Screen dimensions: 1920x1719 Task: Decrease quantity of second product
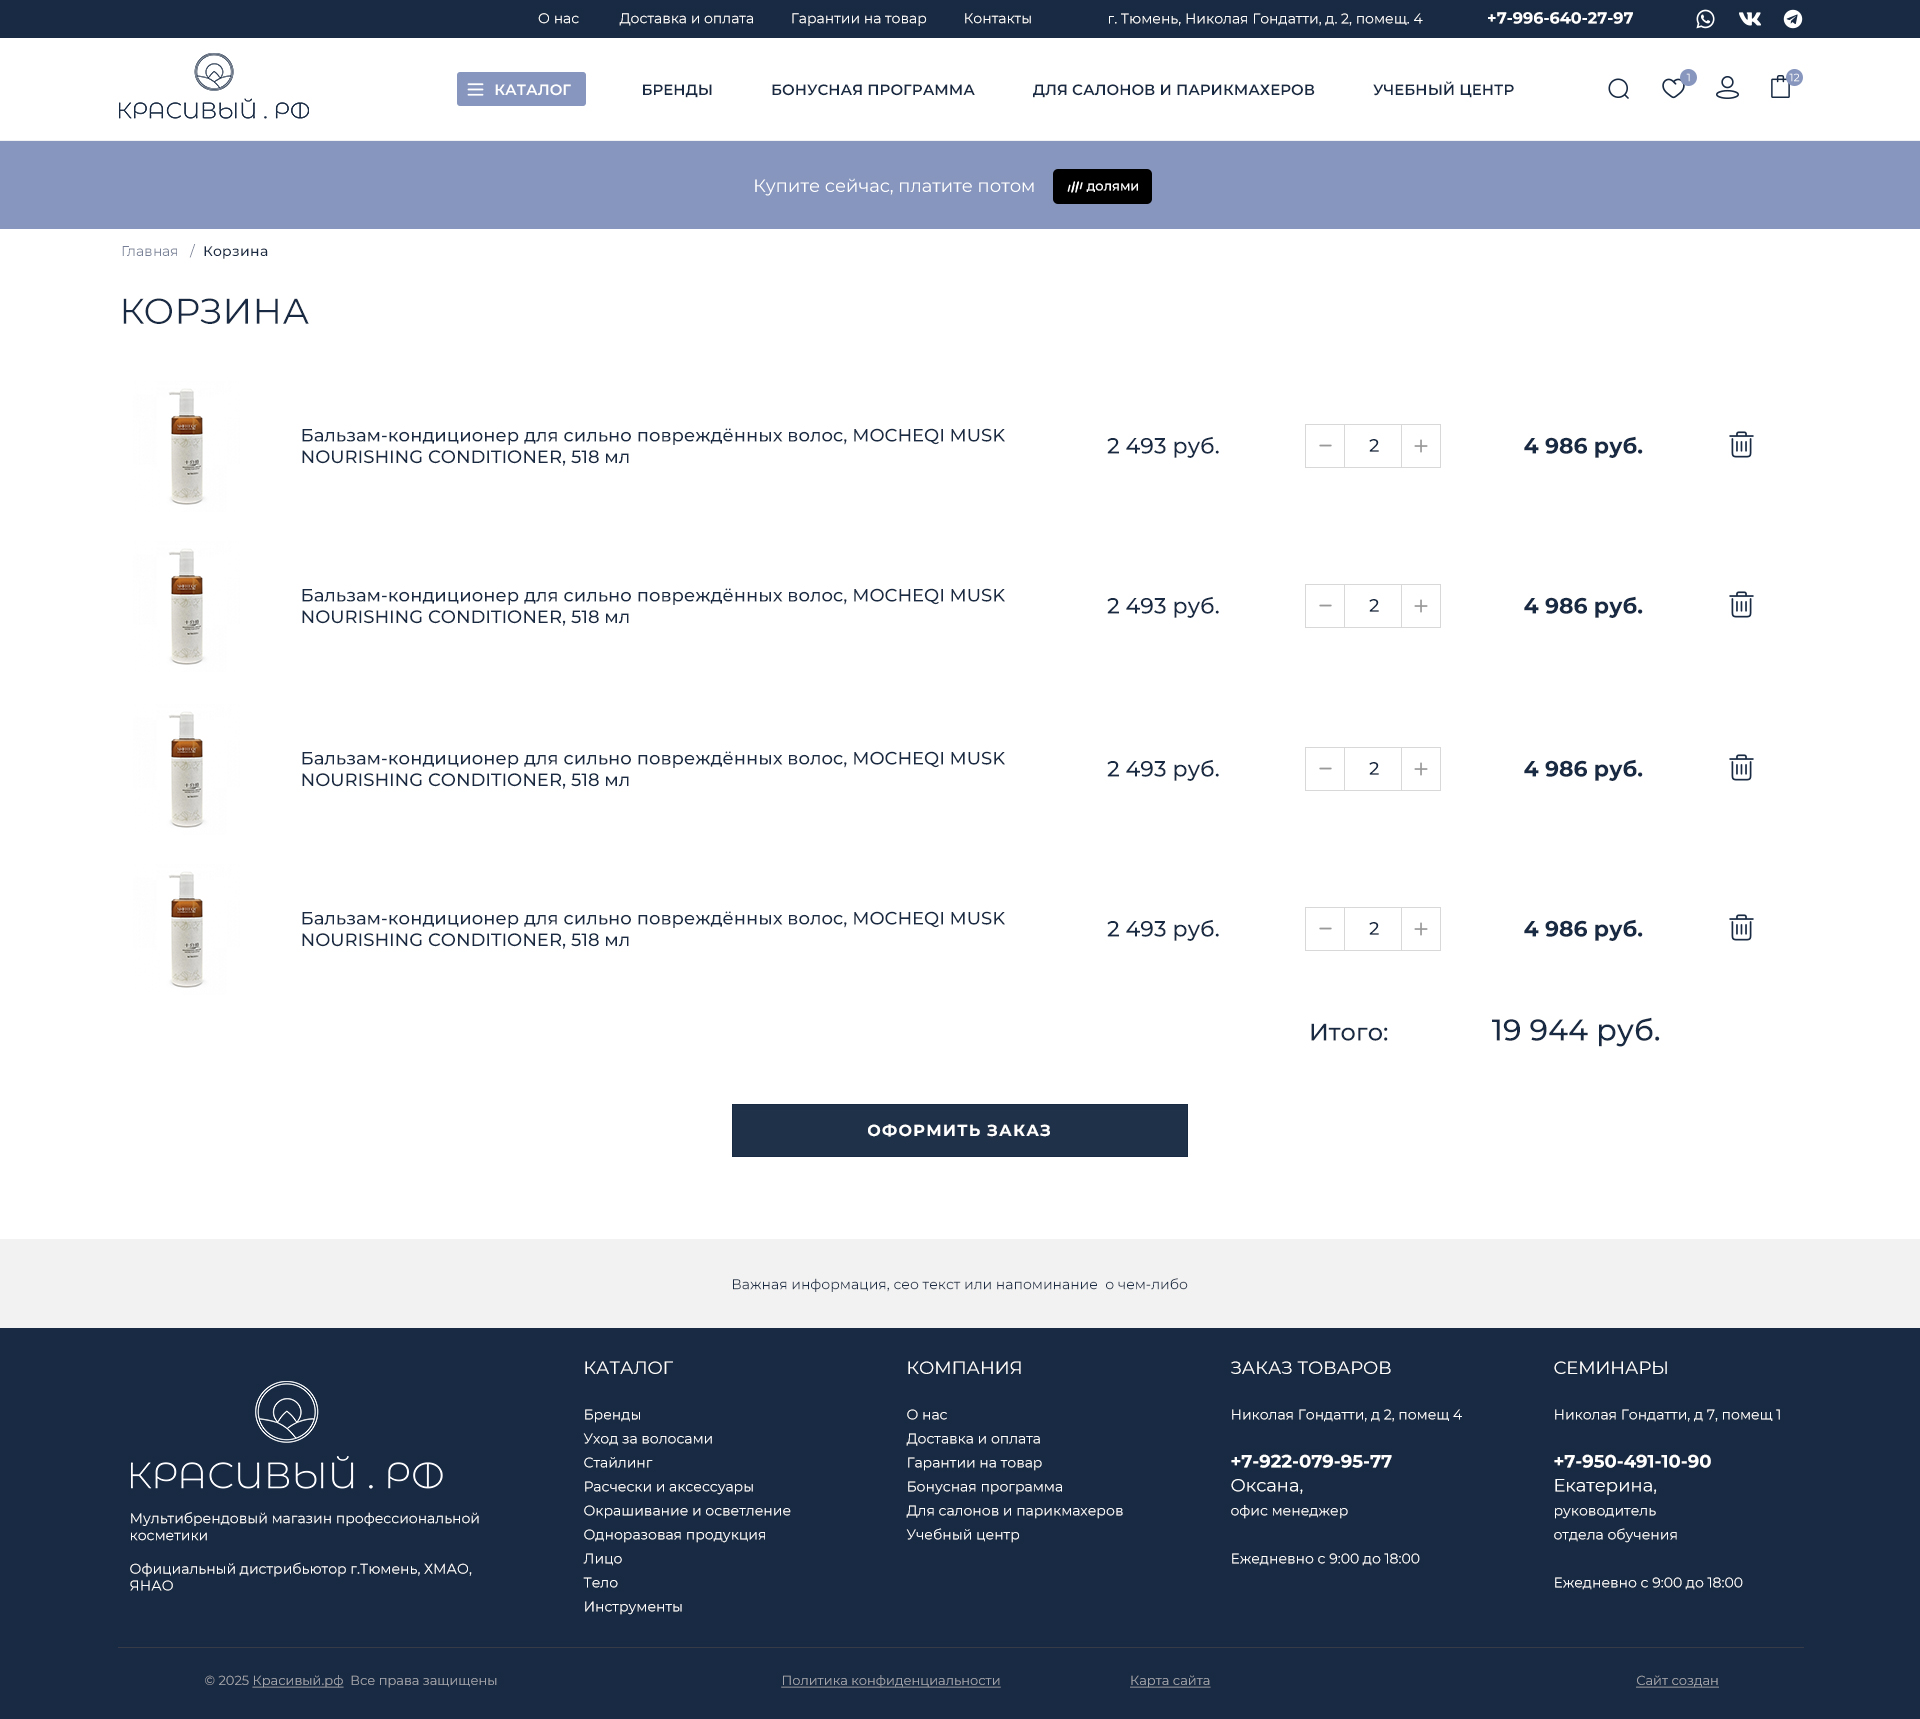(x=1325, y=606)
